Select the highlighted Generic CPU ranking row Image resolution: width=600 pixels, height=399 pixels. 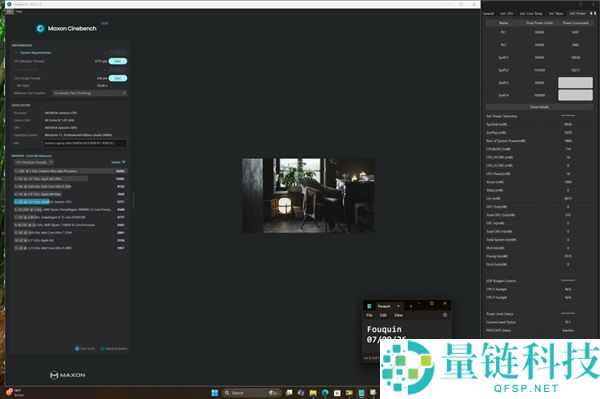(70, 202)
